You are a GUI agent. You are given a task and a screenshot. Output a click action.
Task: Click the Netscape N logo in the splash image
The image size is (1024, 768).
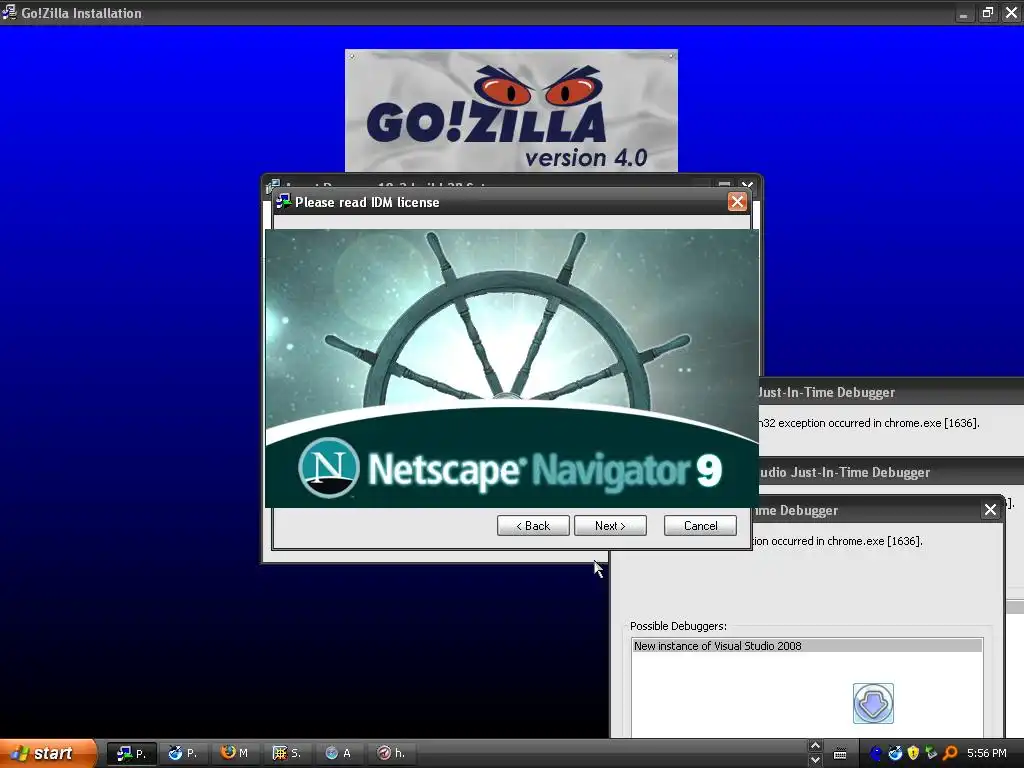(328, 468)
